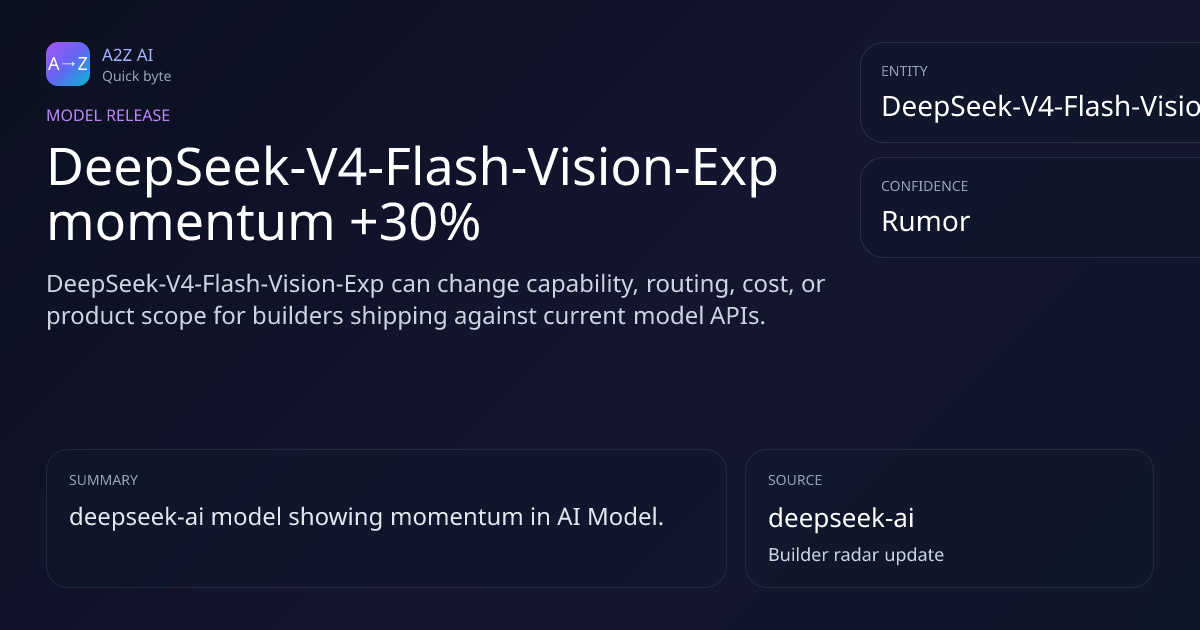Open the SUMMARY card
Image resolution: width=1200 pixels, height=630 pixels.
(386, 518)
